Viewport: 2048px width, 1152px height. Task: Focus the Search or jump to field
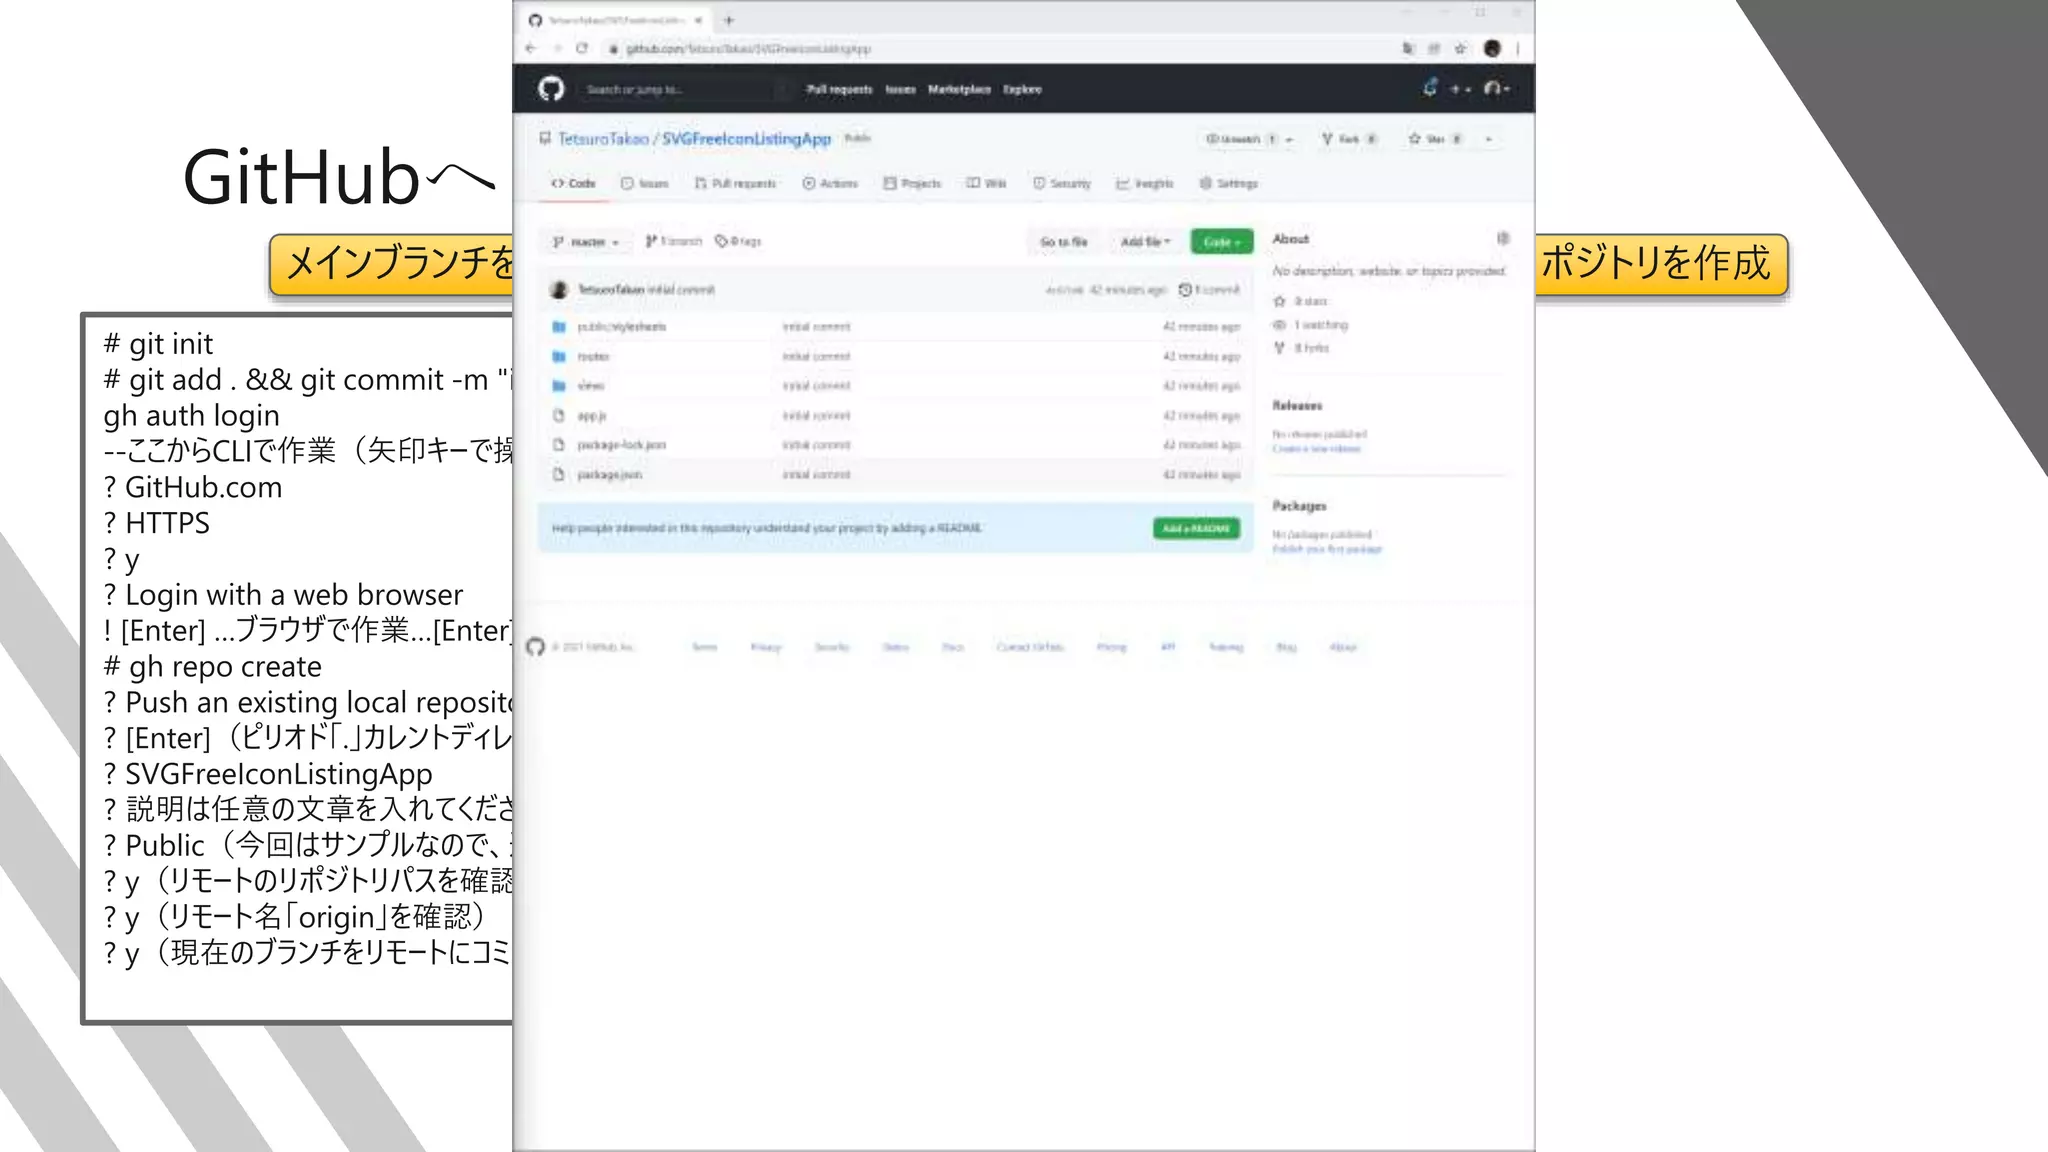(683, 89)
